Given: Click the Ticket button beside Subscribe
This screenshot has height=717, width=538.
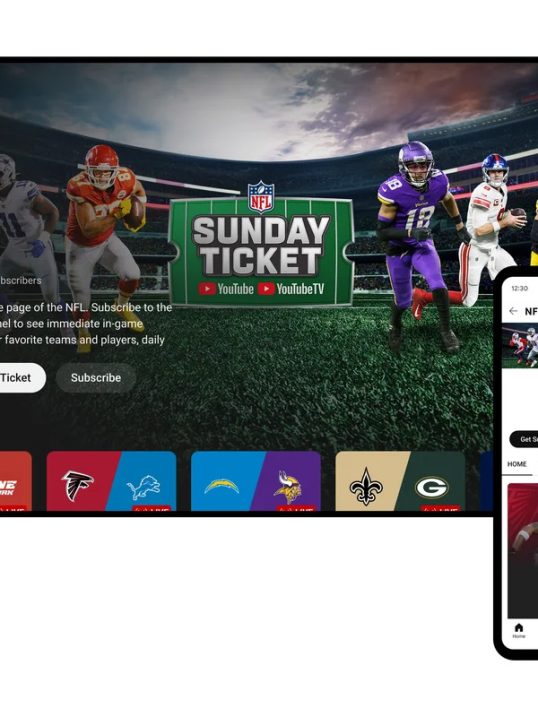Looking at the screenshot, I should 20,378.
